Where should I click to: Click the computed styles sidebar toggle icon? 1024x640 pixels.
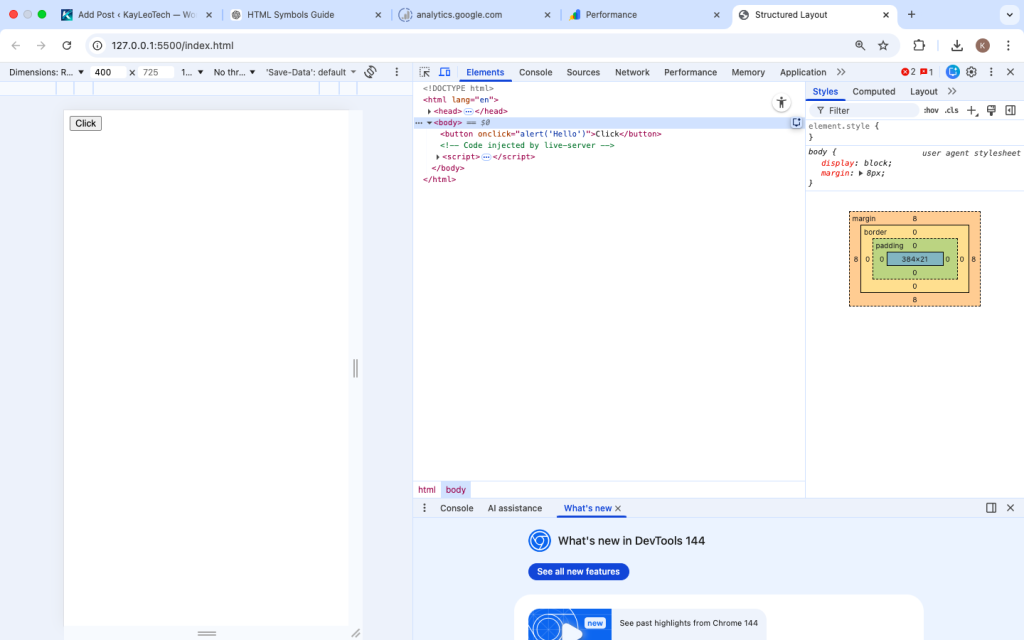click(1010, 110)
